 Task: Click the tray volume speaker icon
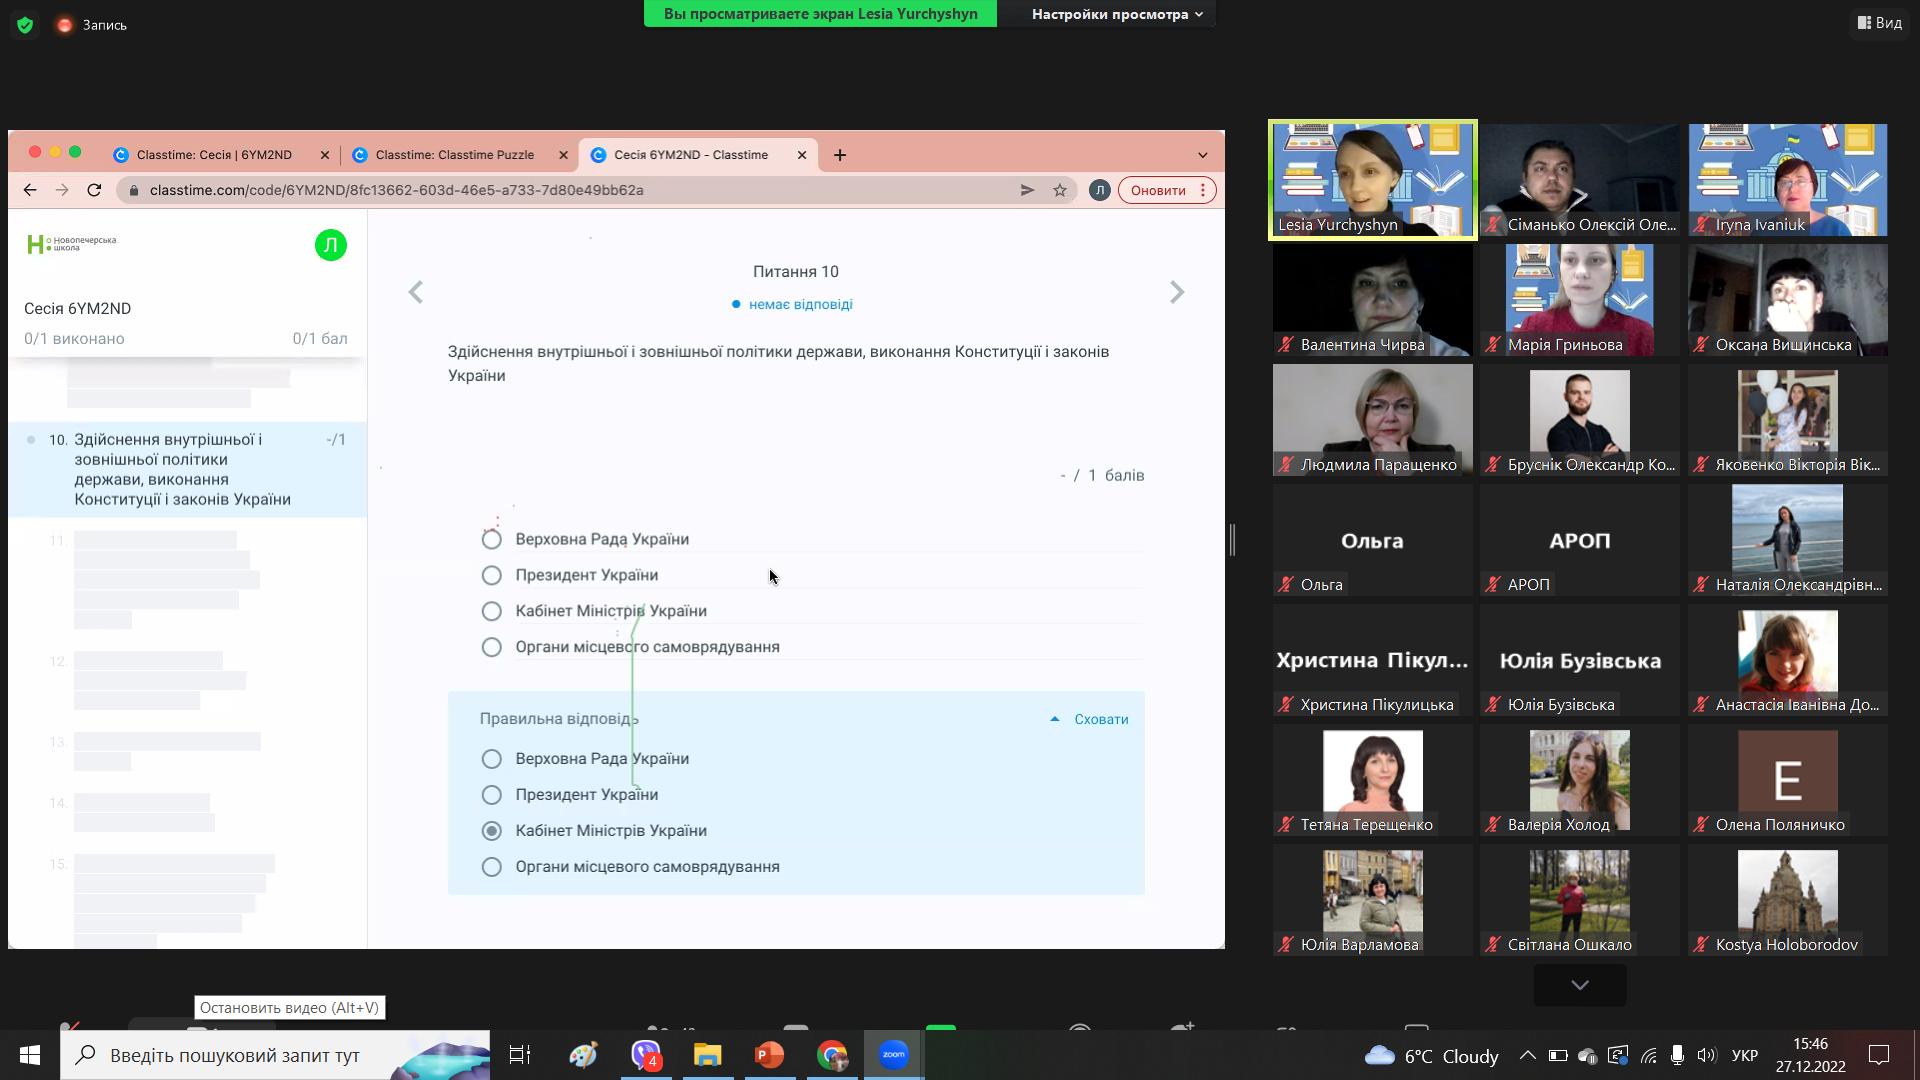[1706, 1055]
